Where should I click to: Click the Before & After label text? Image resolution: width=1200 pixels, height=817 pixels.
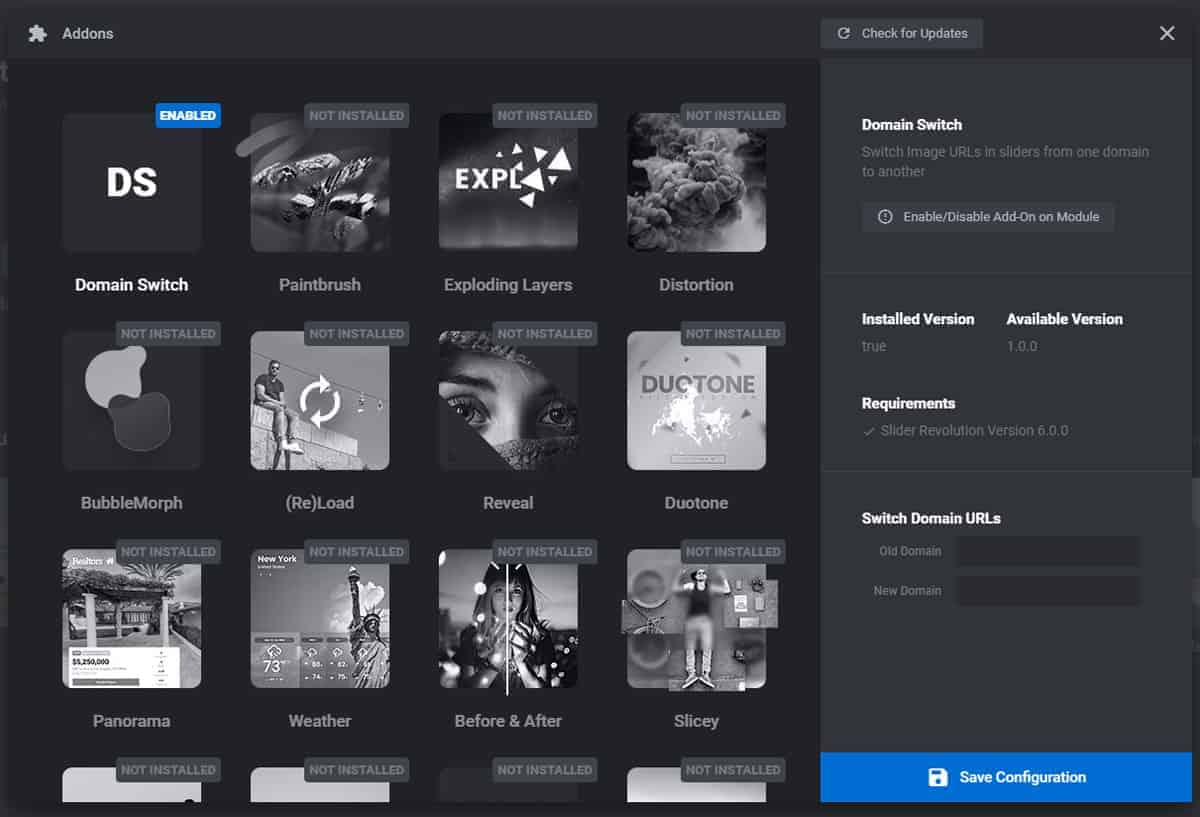508,721
